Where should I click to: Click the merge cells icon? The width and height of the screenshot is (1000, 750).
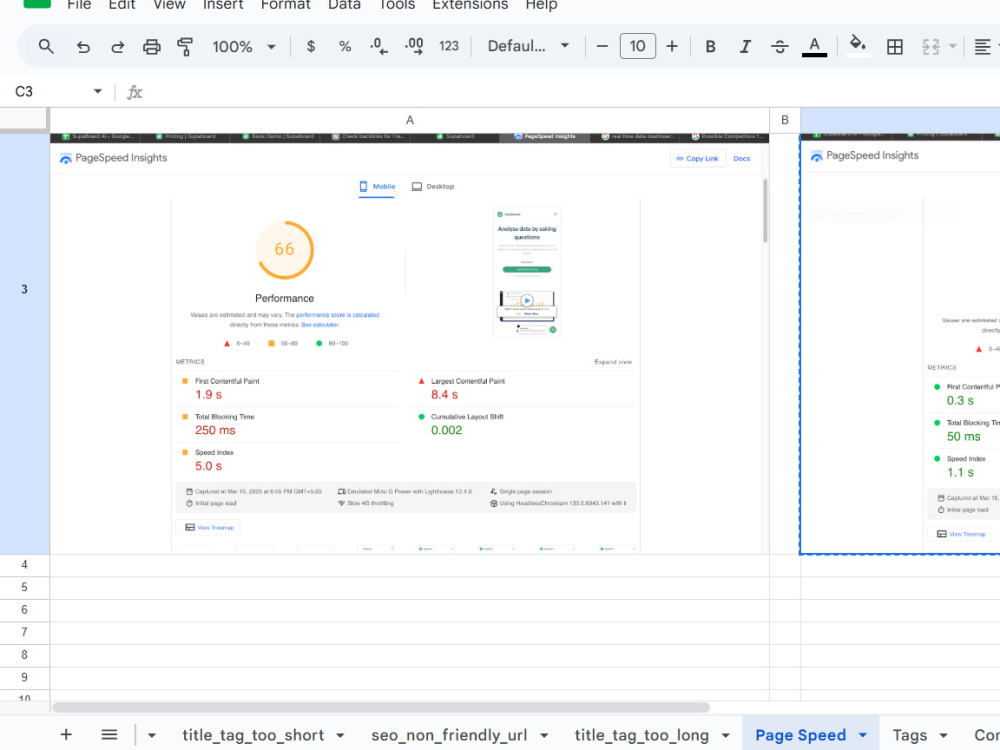point(930,47)
